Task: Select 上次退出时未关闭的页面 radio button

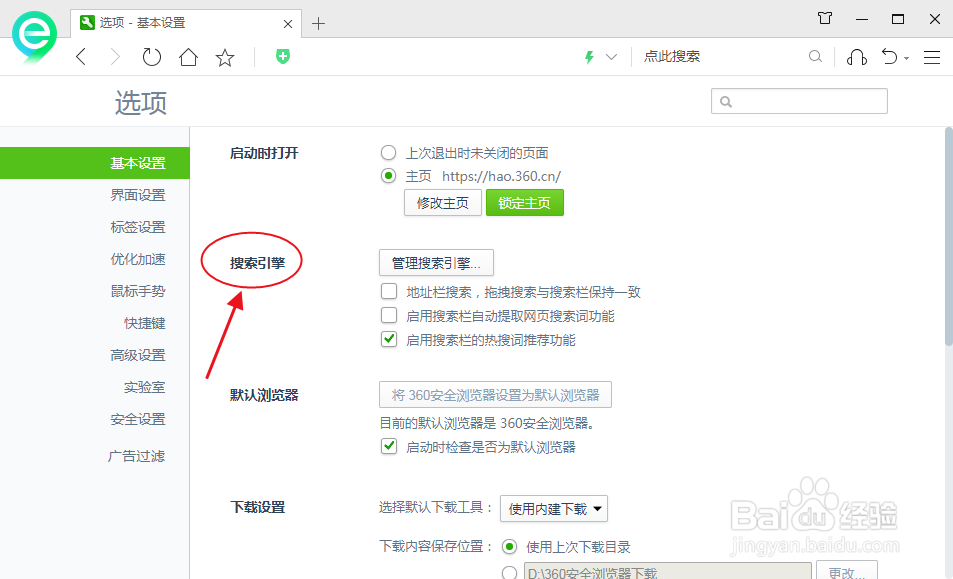Action: [x=388, y=152]
